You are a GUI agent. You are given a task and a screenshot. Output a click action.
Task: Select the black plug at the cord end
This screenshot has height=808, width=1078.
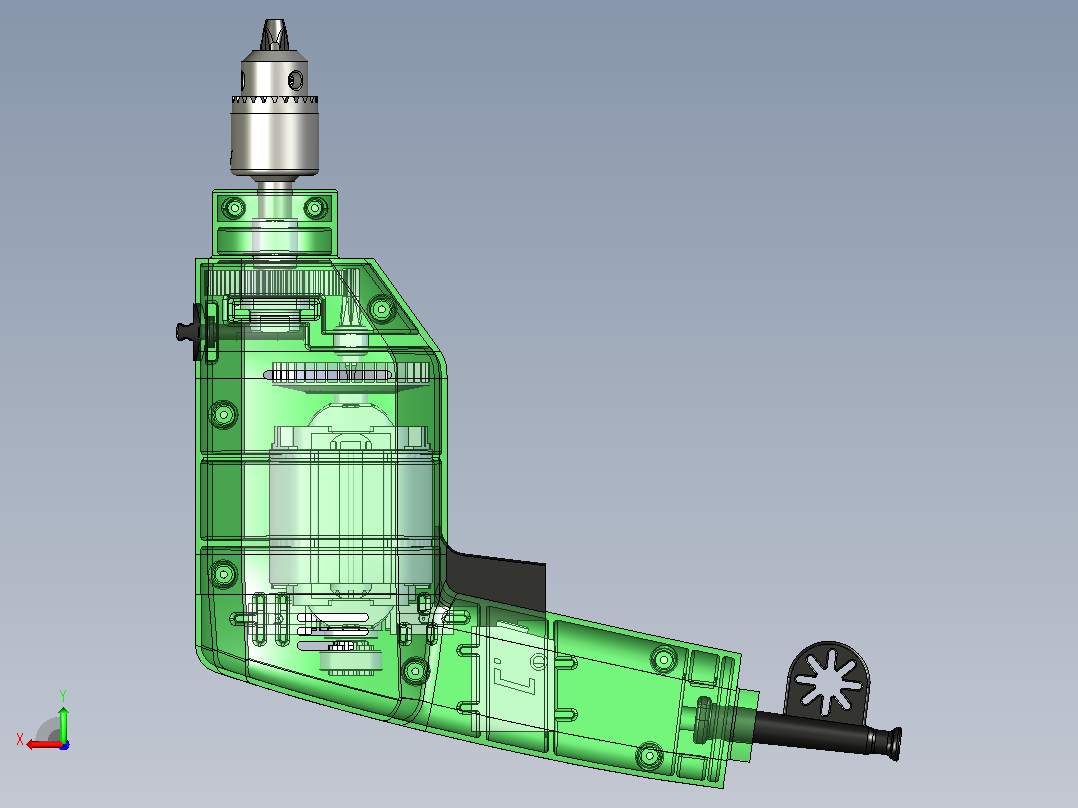pyautogui.click(x=886, y=743)
